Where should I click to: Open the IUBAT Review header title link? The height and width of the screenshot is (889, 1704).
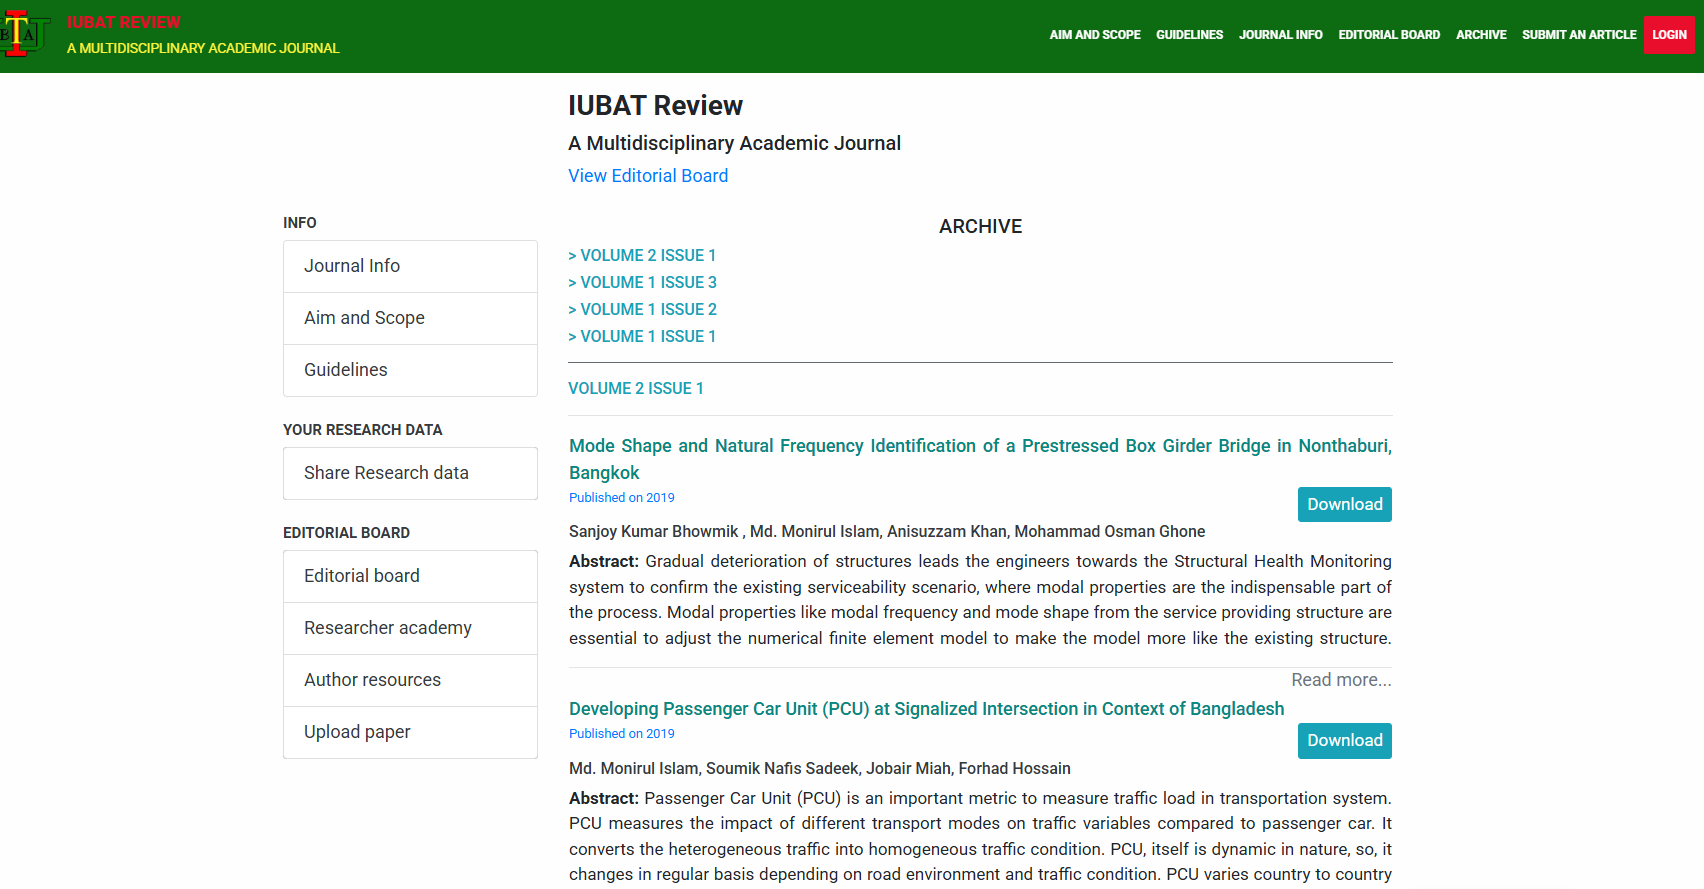pyautogui.click(x=124, y=22)
